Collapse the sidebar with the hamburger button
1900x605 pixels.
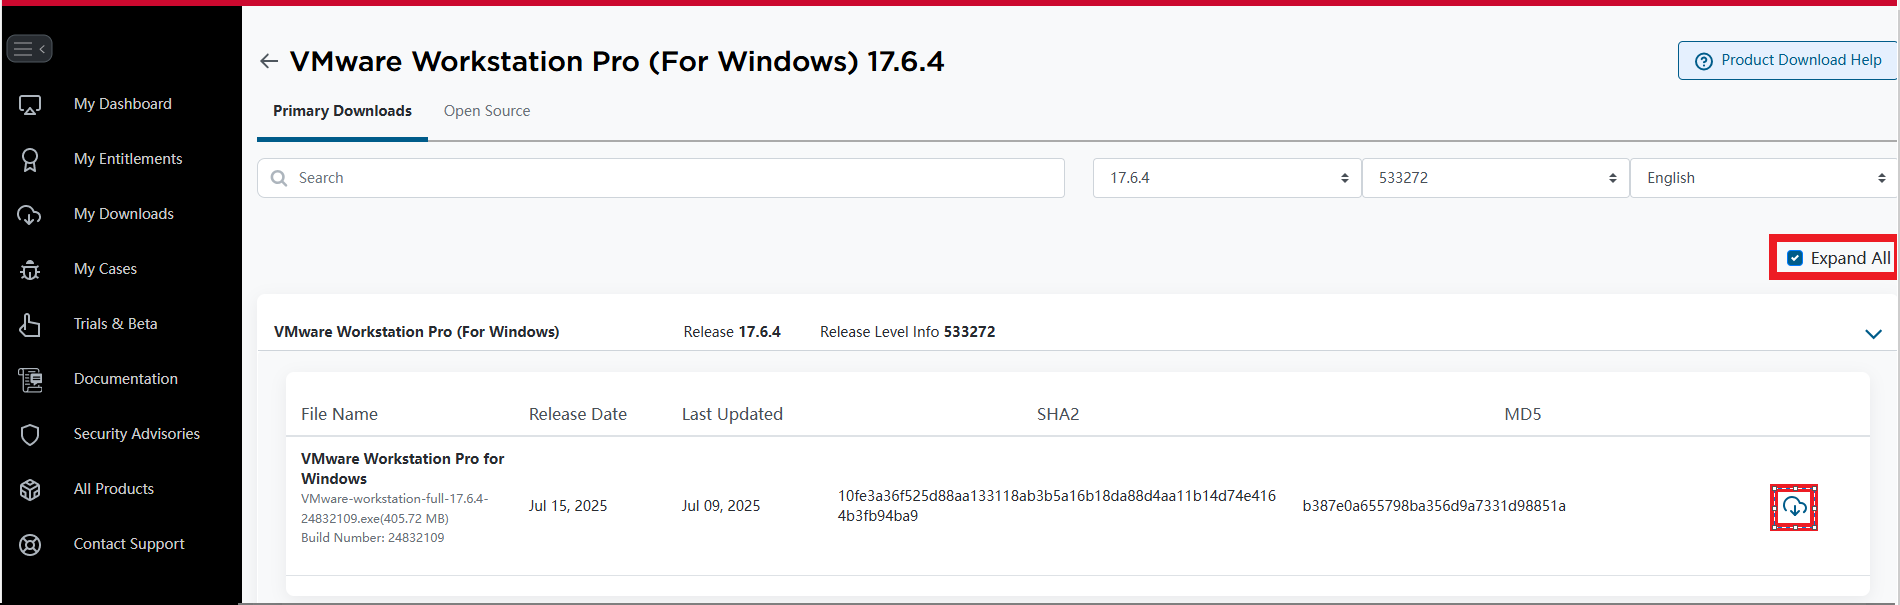point(29,48)
